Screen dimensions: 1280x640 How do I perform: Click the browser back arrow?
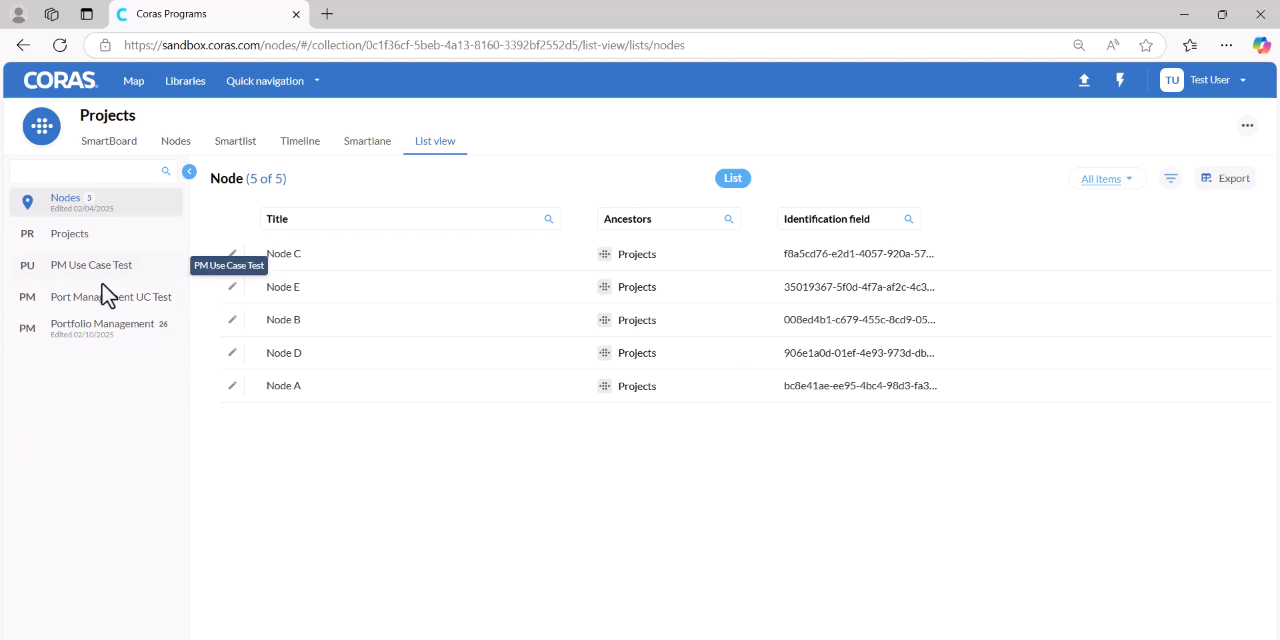pyautogui.click(x=23, y=45)
